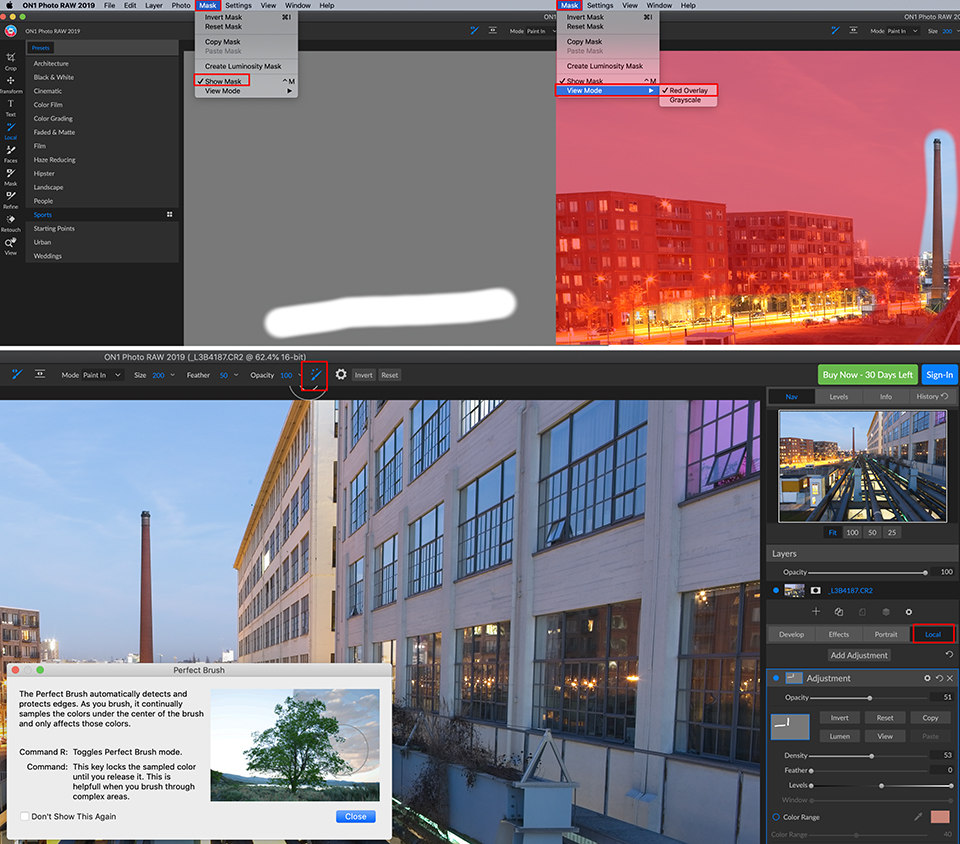Click the mask icon on _L3B4187.CR2 layer
This screenshot has width=960, height=844.
pos(816,591)
